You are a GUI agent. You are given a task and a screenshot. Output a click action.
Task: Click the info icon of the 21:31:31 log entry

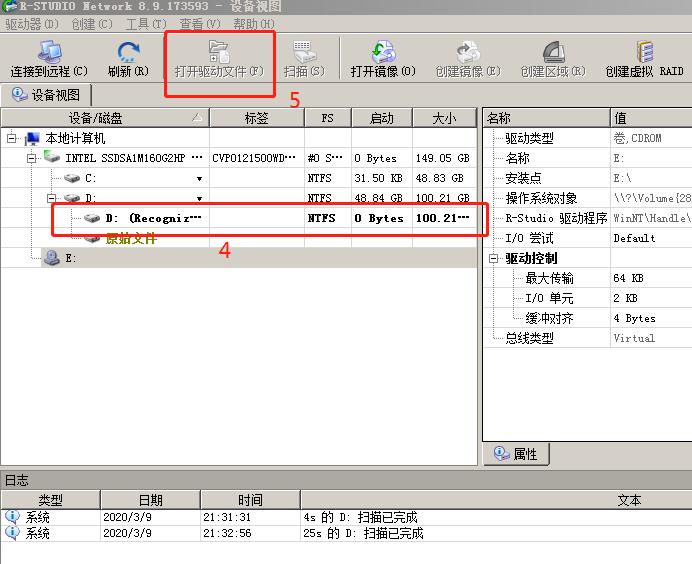(x=12, y=516)
